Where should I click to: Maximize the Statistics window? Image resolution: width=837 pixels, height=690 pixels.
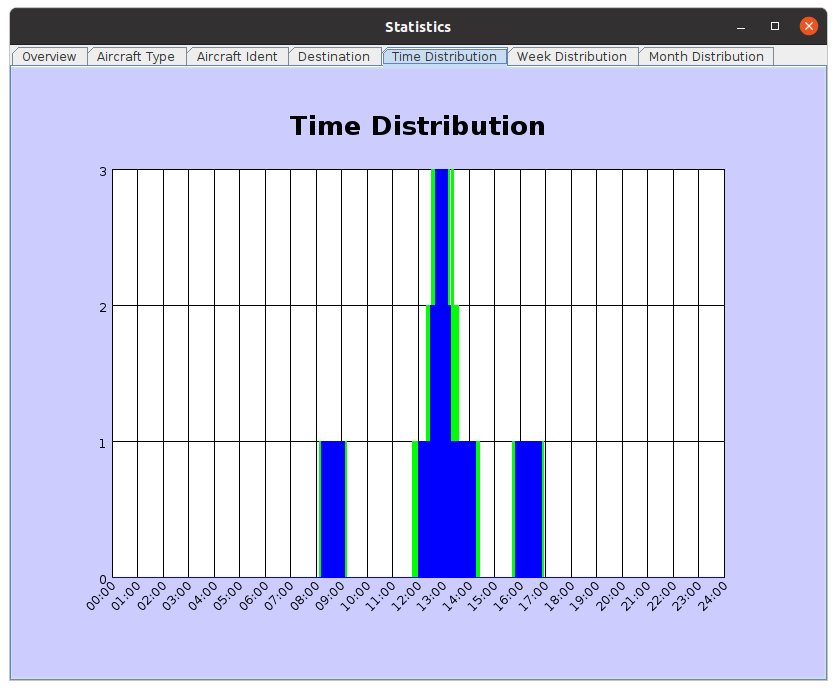(774, 26)
